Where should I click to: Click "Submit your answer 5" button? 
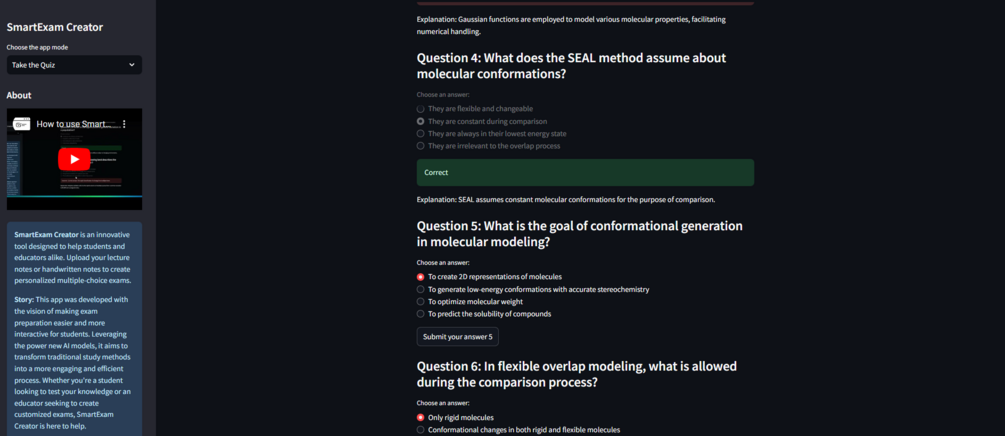457,337
